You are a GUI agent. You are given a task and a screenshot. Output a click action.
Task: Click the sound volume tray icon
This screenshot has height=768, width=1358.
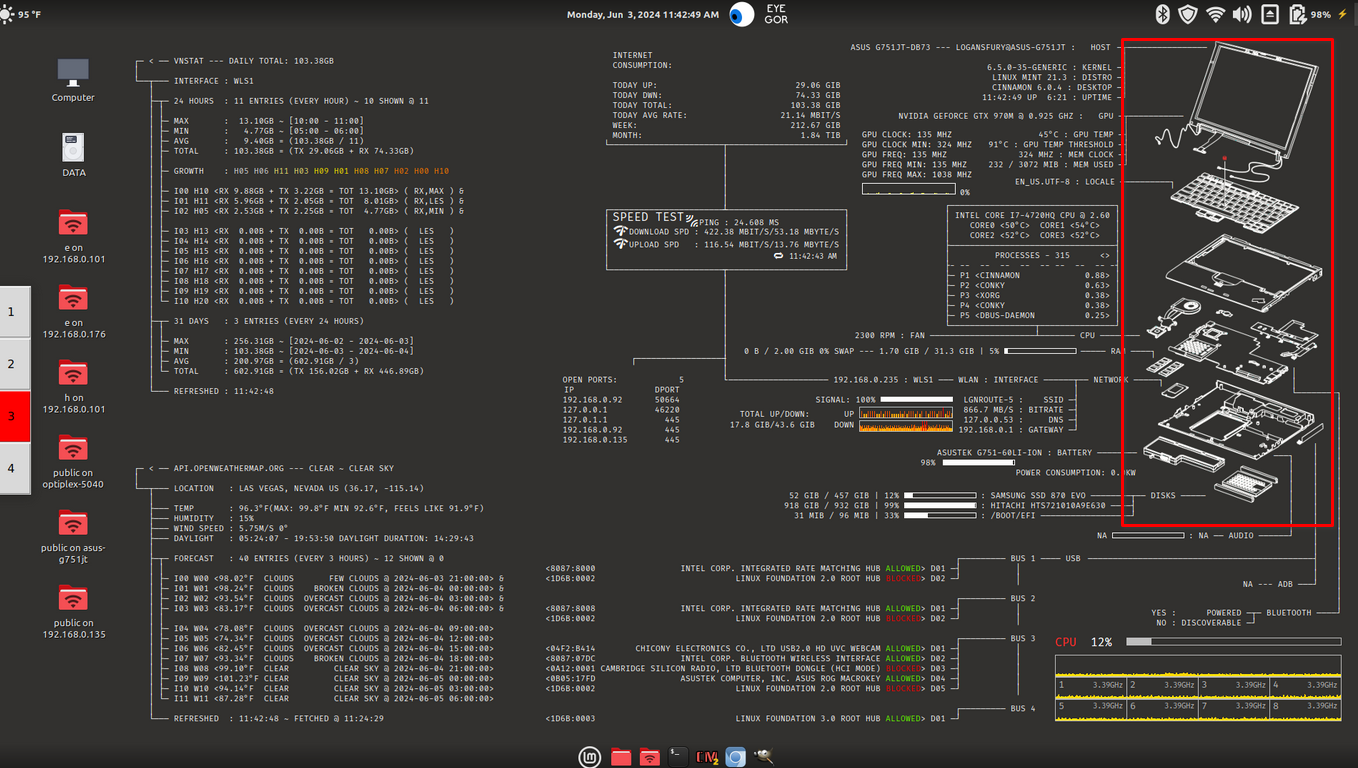click(1242, 14)
